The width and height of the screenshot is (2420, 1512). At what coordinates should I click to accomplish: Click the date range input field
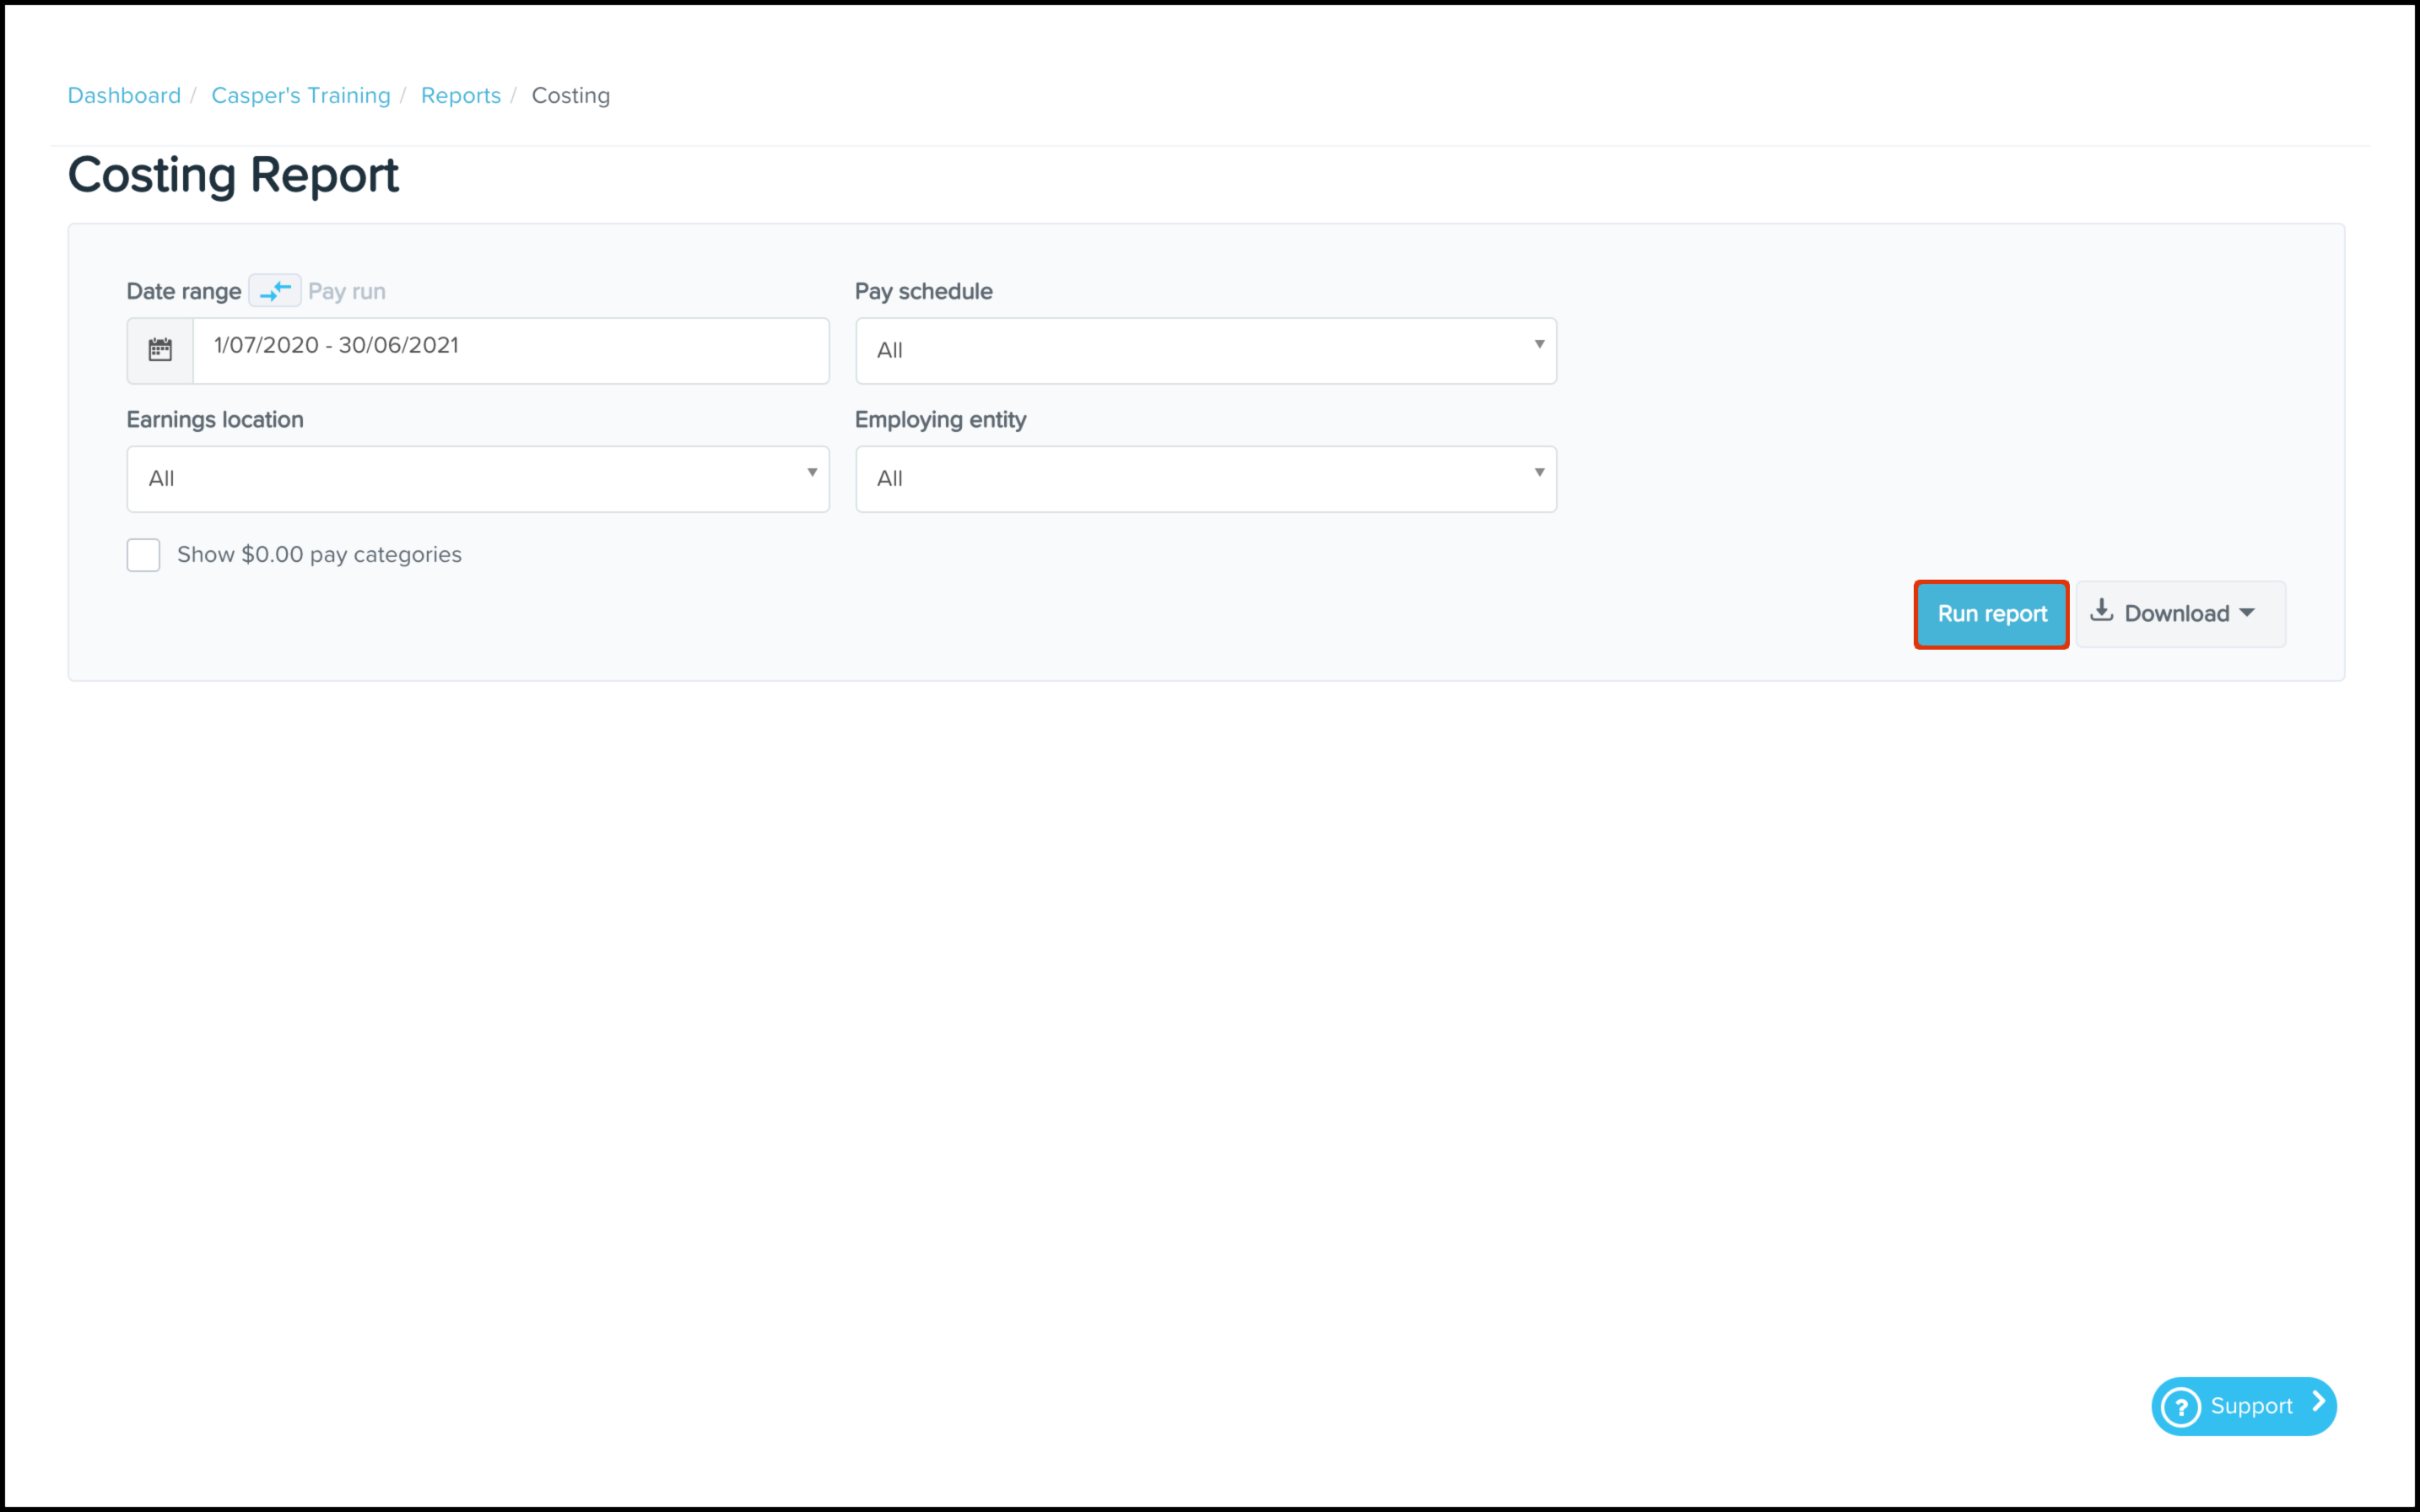[510, 351]
